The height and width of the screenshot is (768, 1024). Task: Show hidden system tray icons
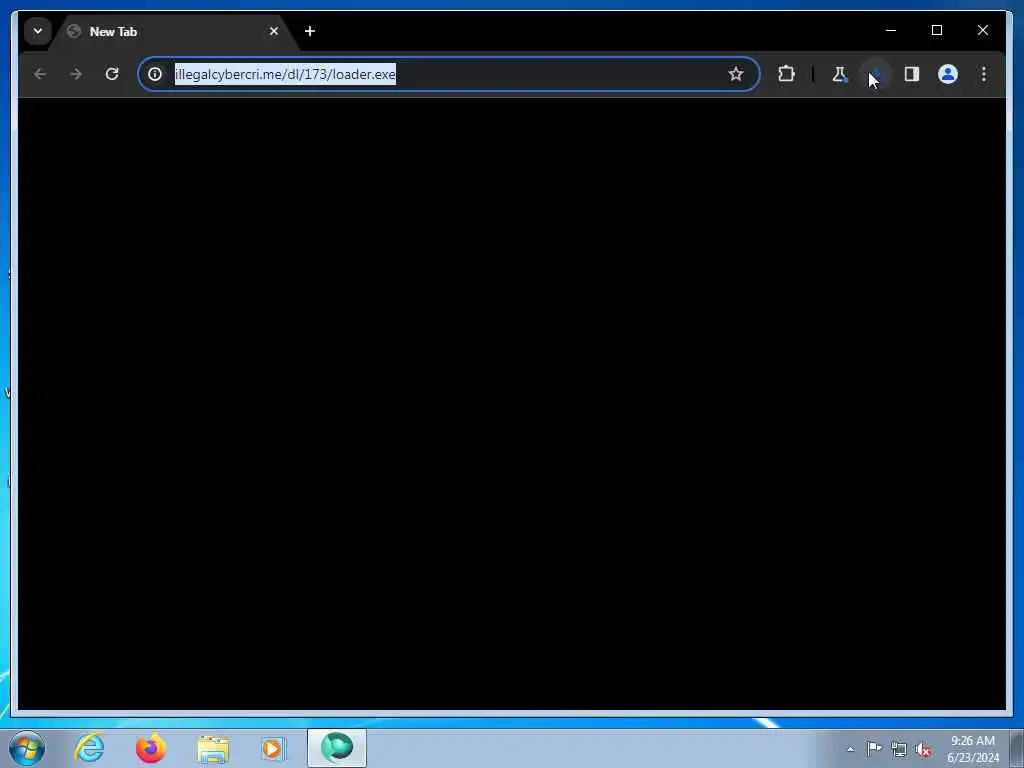[851, 750]
